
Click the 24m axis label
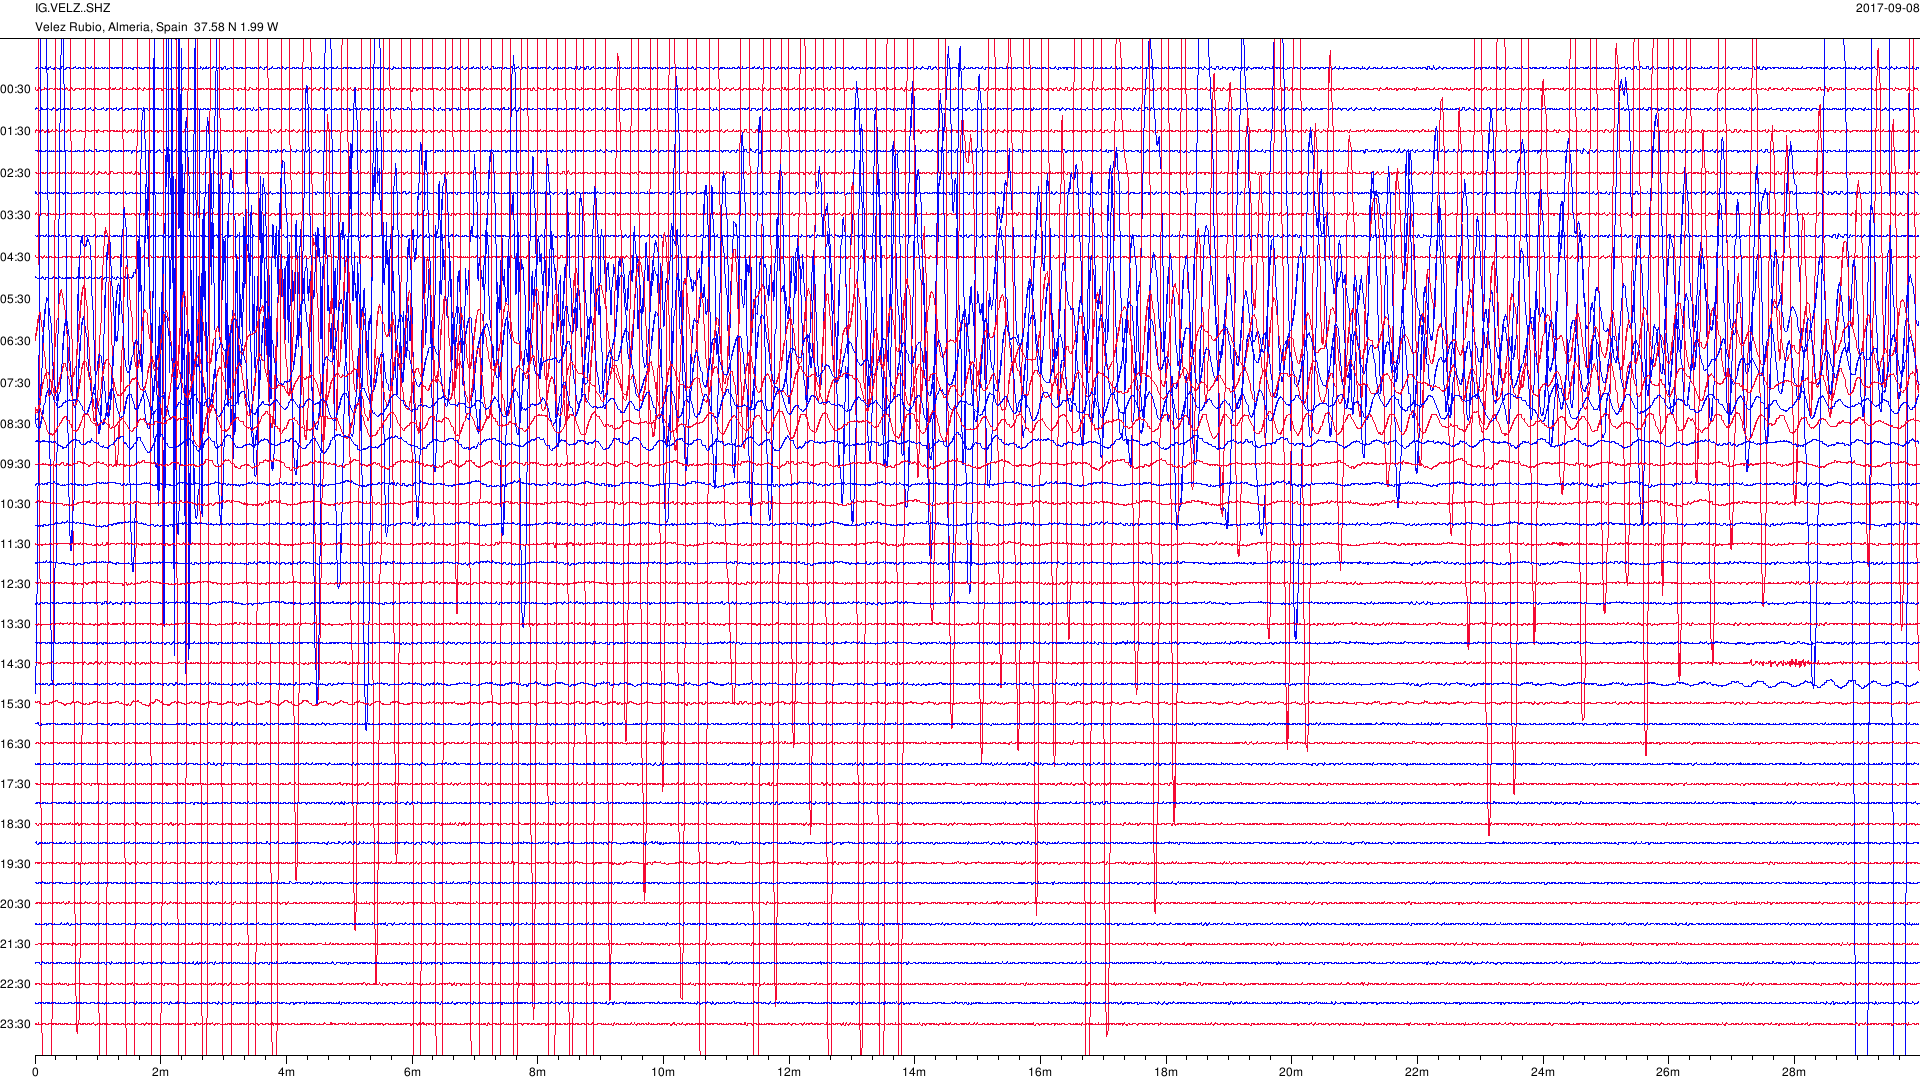tap(1542, 1072)
